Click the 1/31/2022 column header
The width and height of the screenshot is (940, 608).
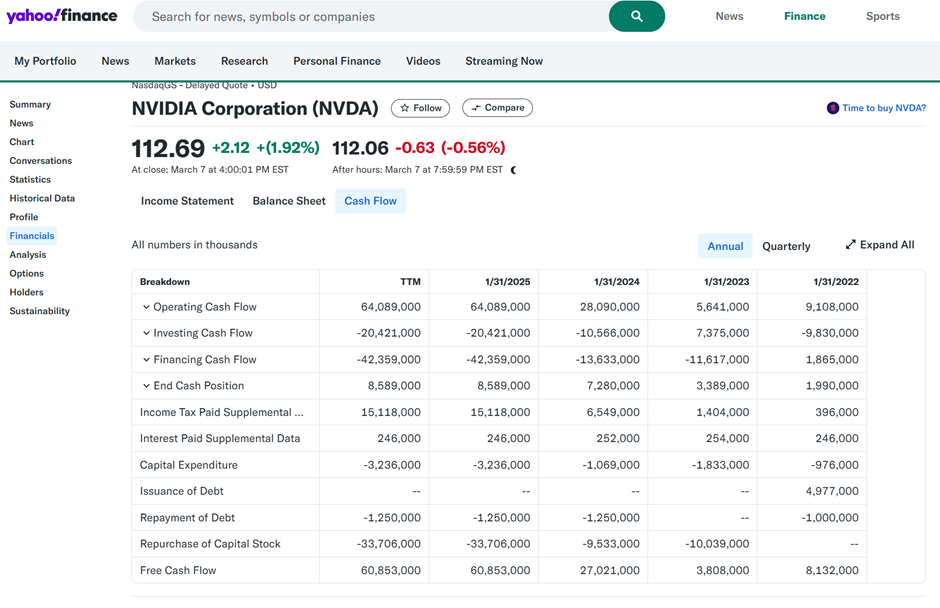[x=836, y=282]
